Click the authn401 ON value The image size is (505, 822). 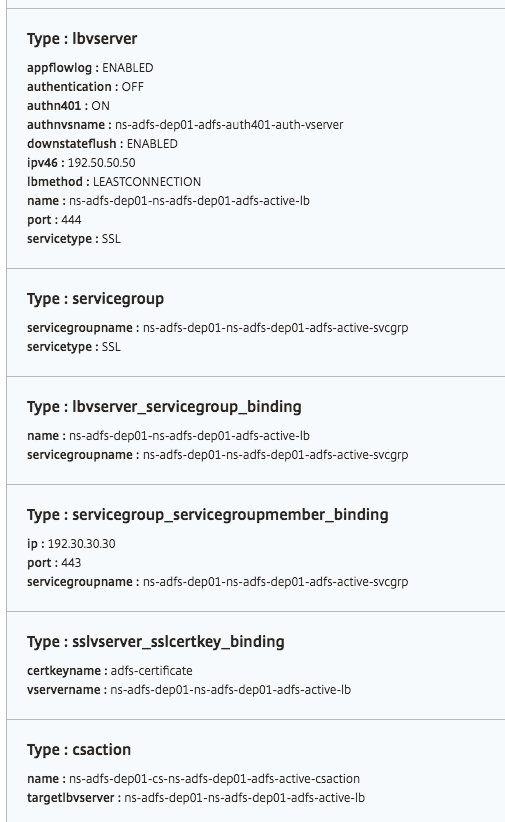point(100,106)
